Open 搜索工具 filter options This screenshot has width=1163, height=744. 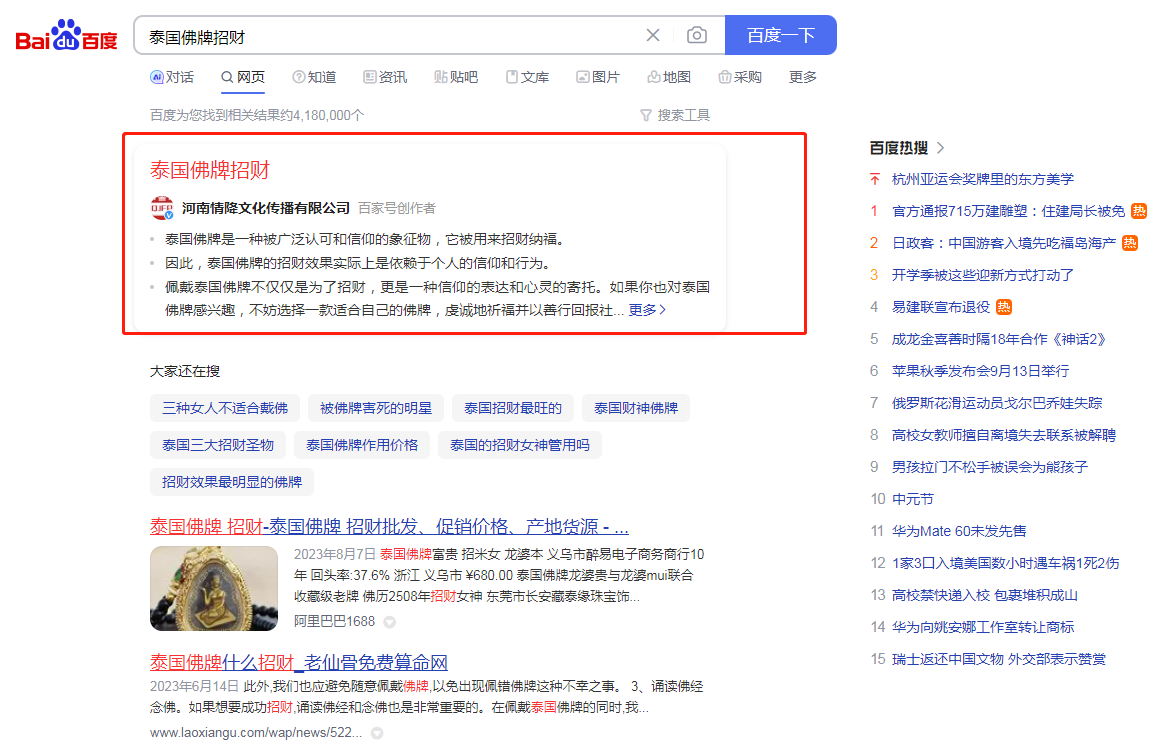click(x=675, y=115)
